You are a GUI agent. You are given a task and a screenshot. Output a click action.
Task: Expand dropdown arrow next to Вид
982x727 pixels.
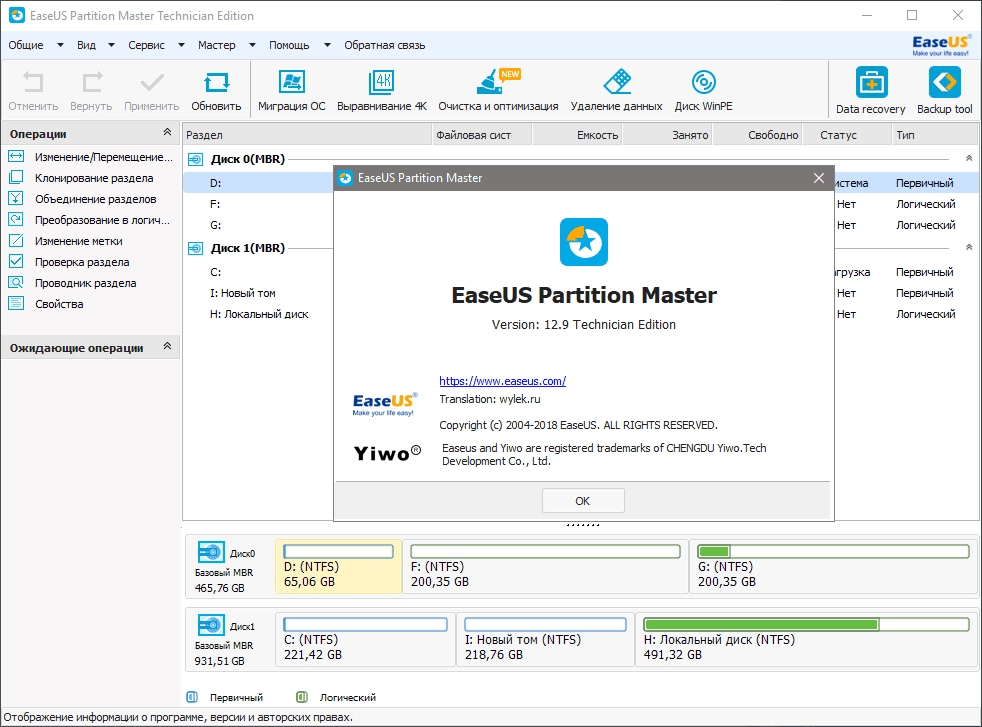pyautogui.click(x=111, y=45)
